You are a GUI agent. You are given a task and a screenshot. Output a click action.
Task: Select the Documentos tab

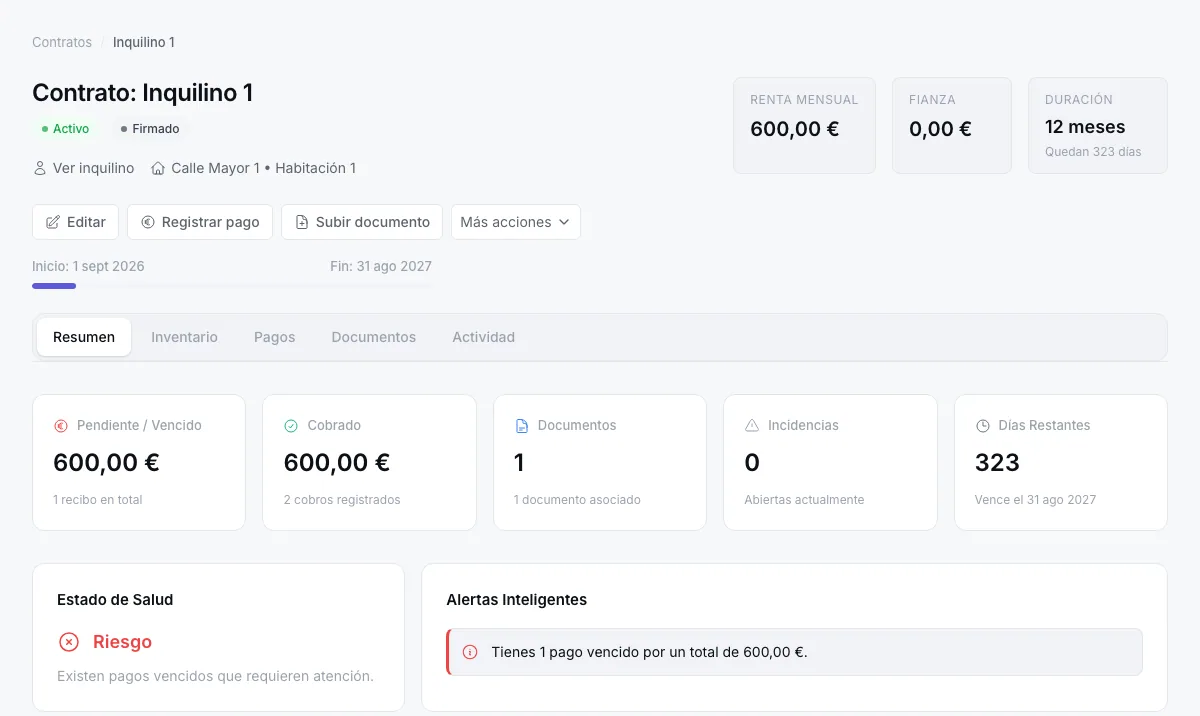[x=374, y=337]
